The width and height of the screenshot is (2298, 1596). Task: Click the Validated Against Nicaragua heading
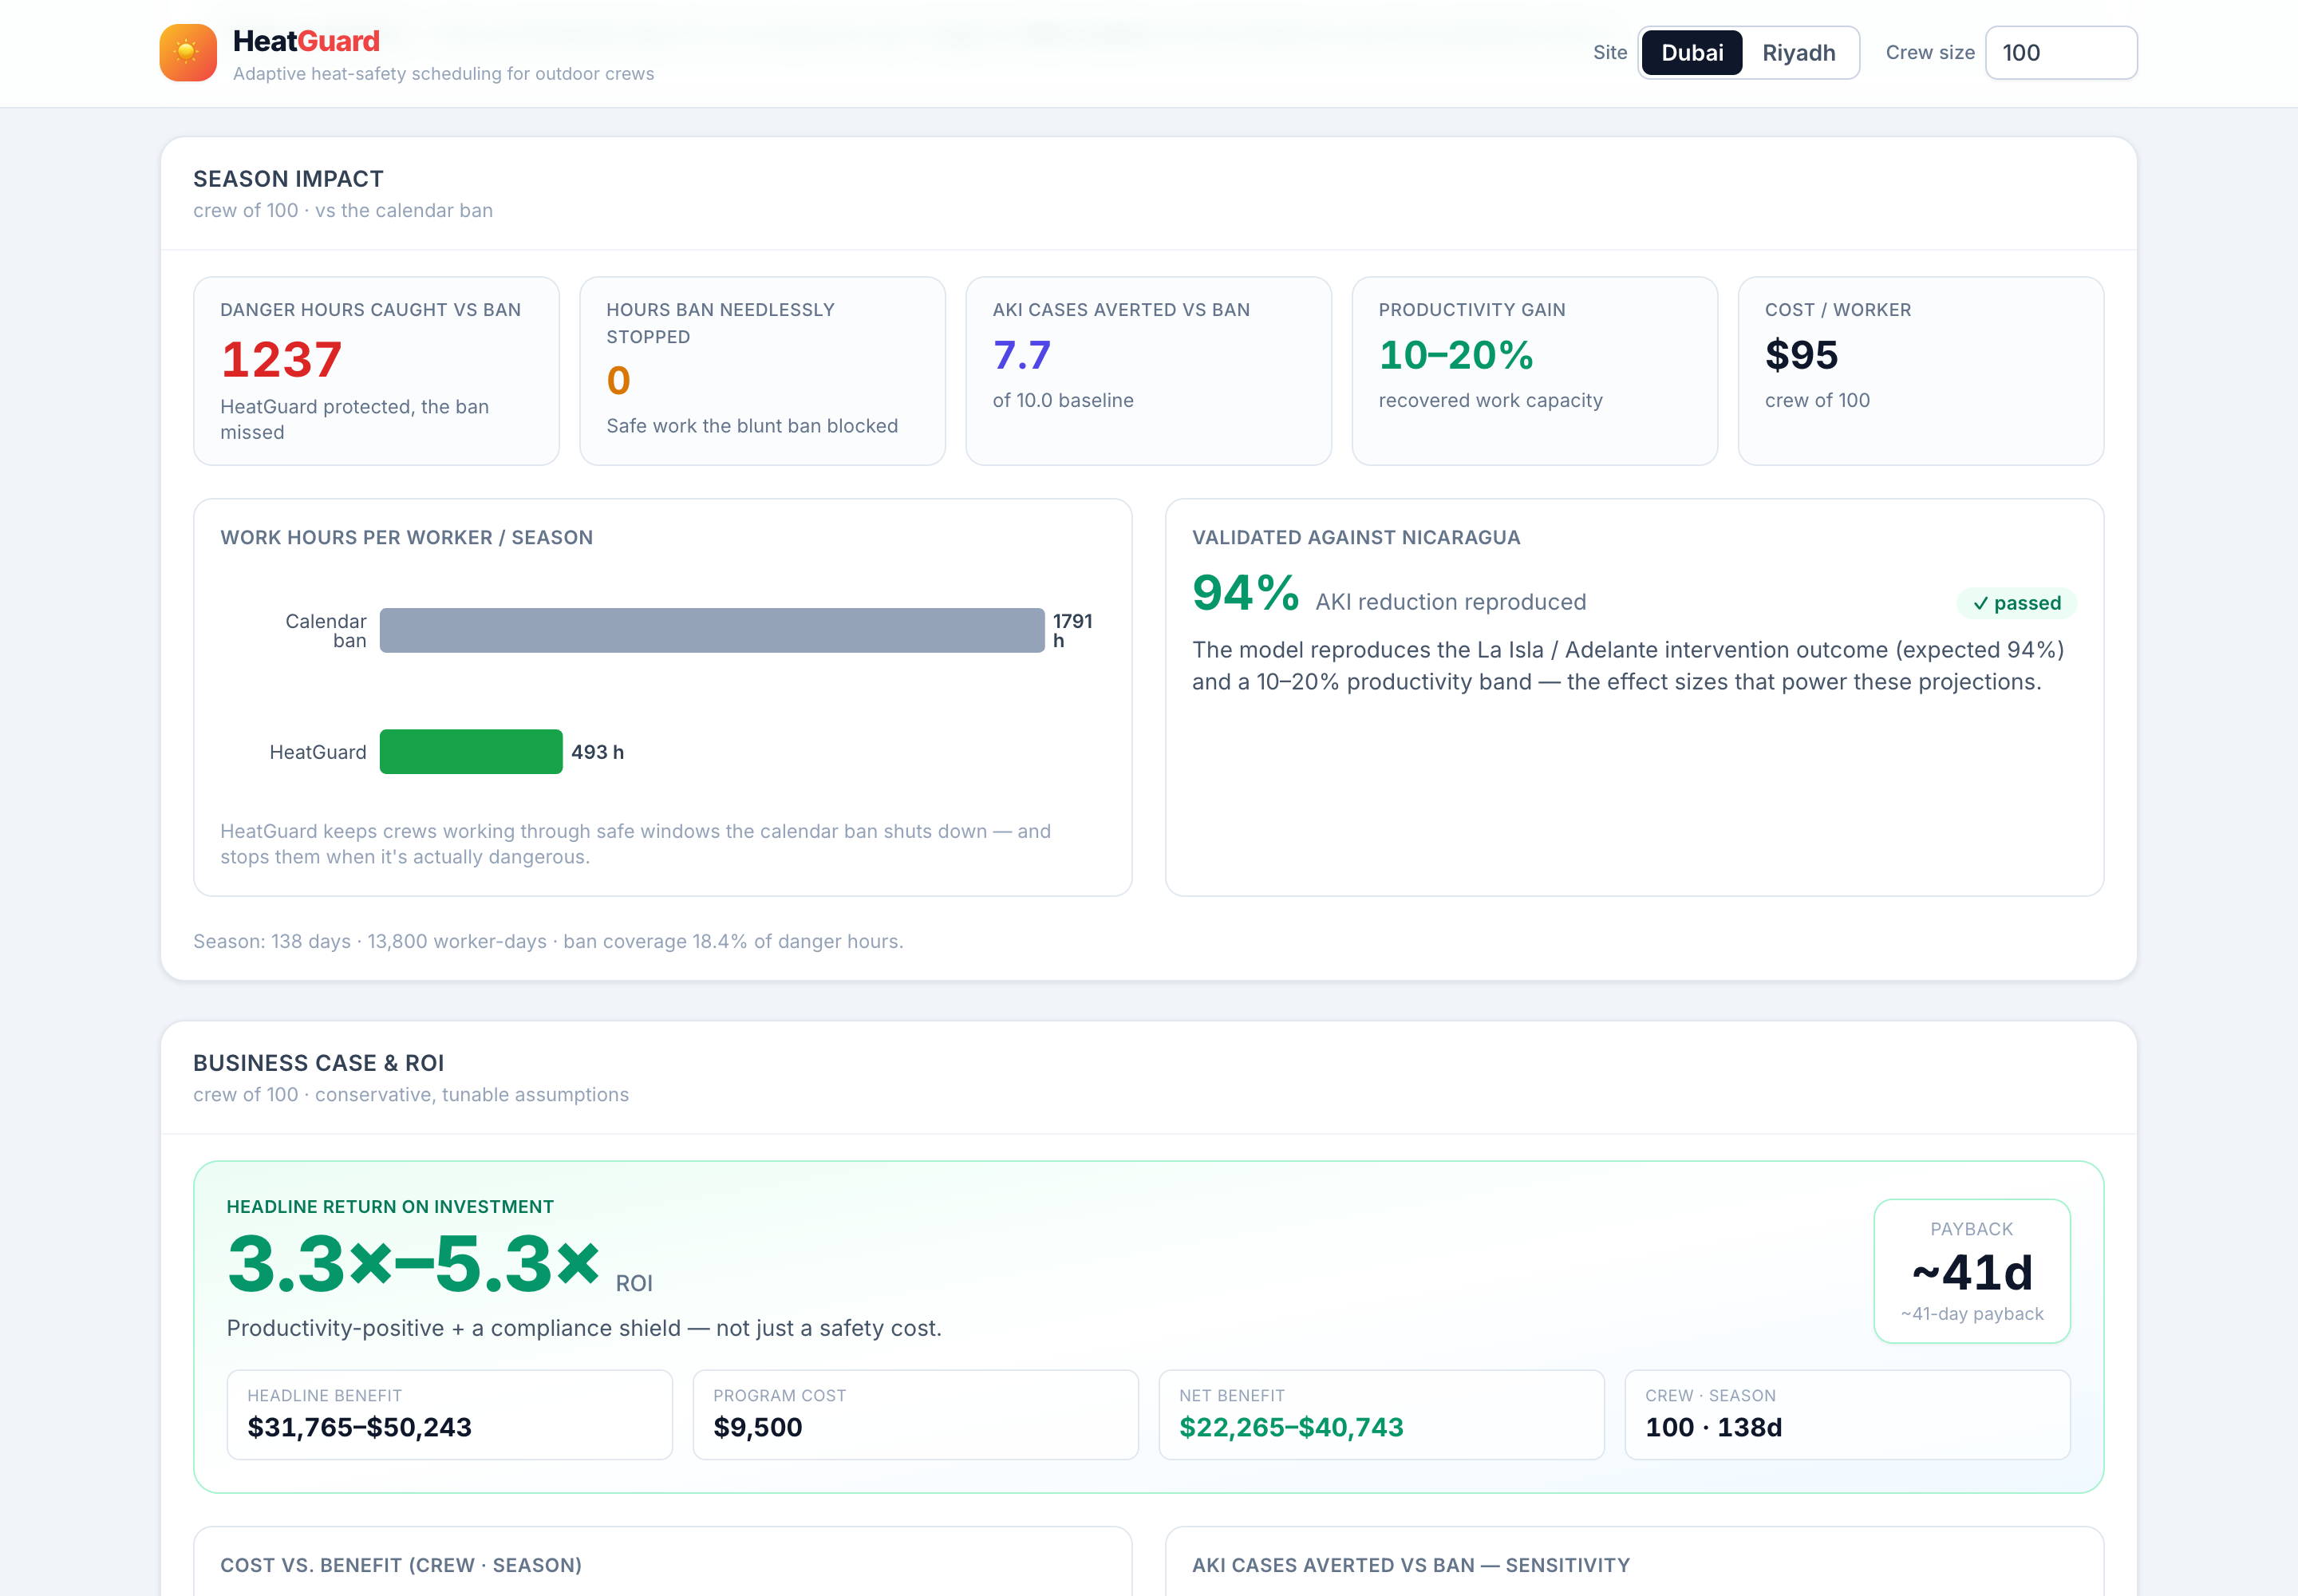click(x=1356, y=537)
